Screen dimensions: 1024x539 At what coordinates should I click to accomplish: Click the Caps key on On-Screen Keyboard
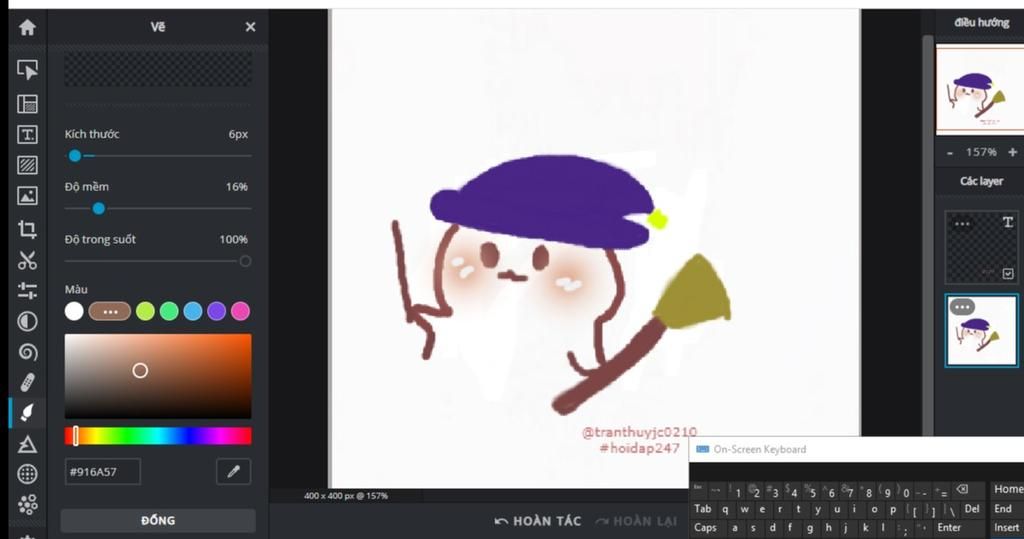(x=705, y=527)
